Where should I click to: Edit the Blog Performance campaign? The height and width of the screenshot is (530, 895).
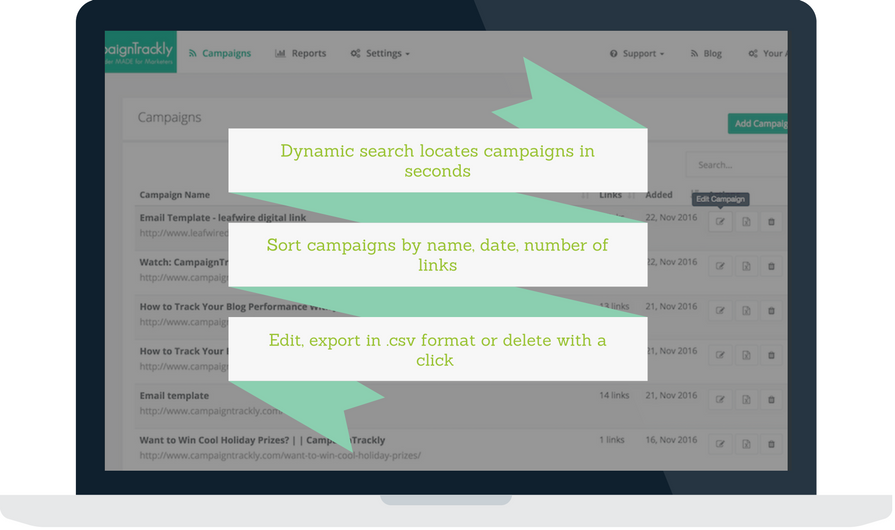pos(720,310)
